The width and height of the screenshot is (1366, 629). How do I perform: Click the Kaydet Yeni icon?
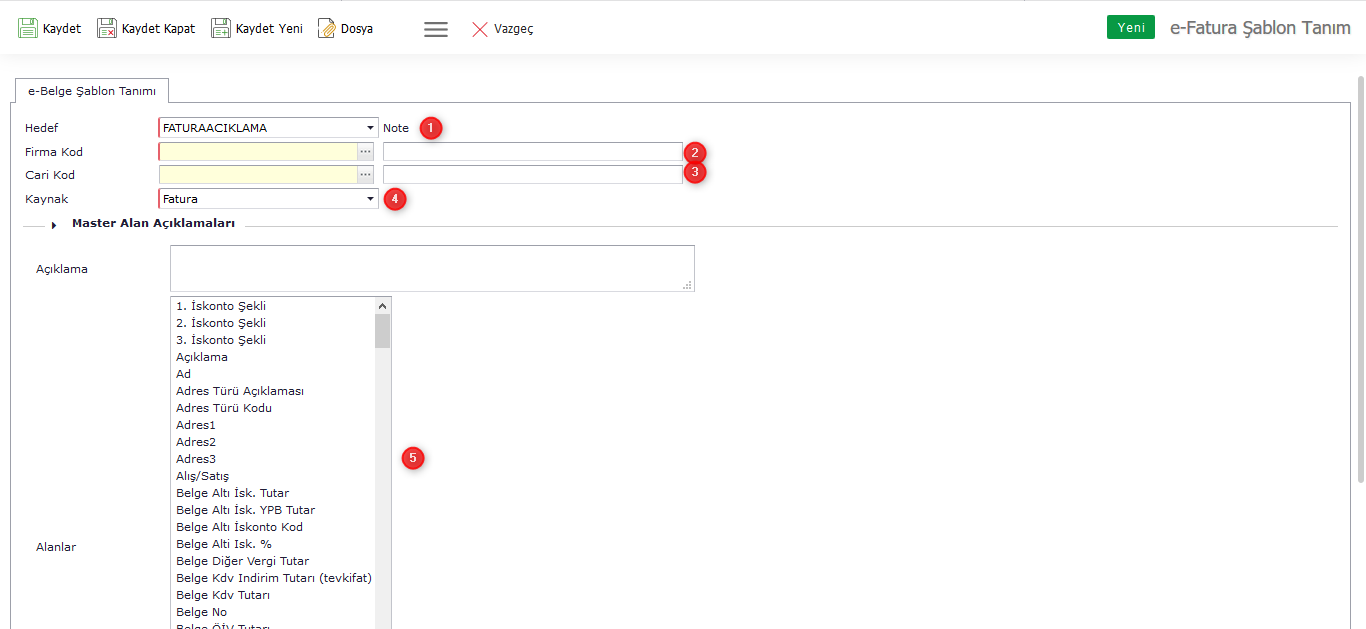pyautogui.click(x=221, y=28)
